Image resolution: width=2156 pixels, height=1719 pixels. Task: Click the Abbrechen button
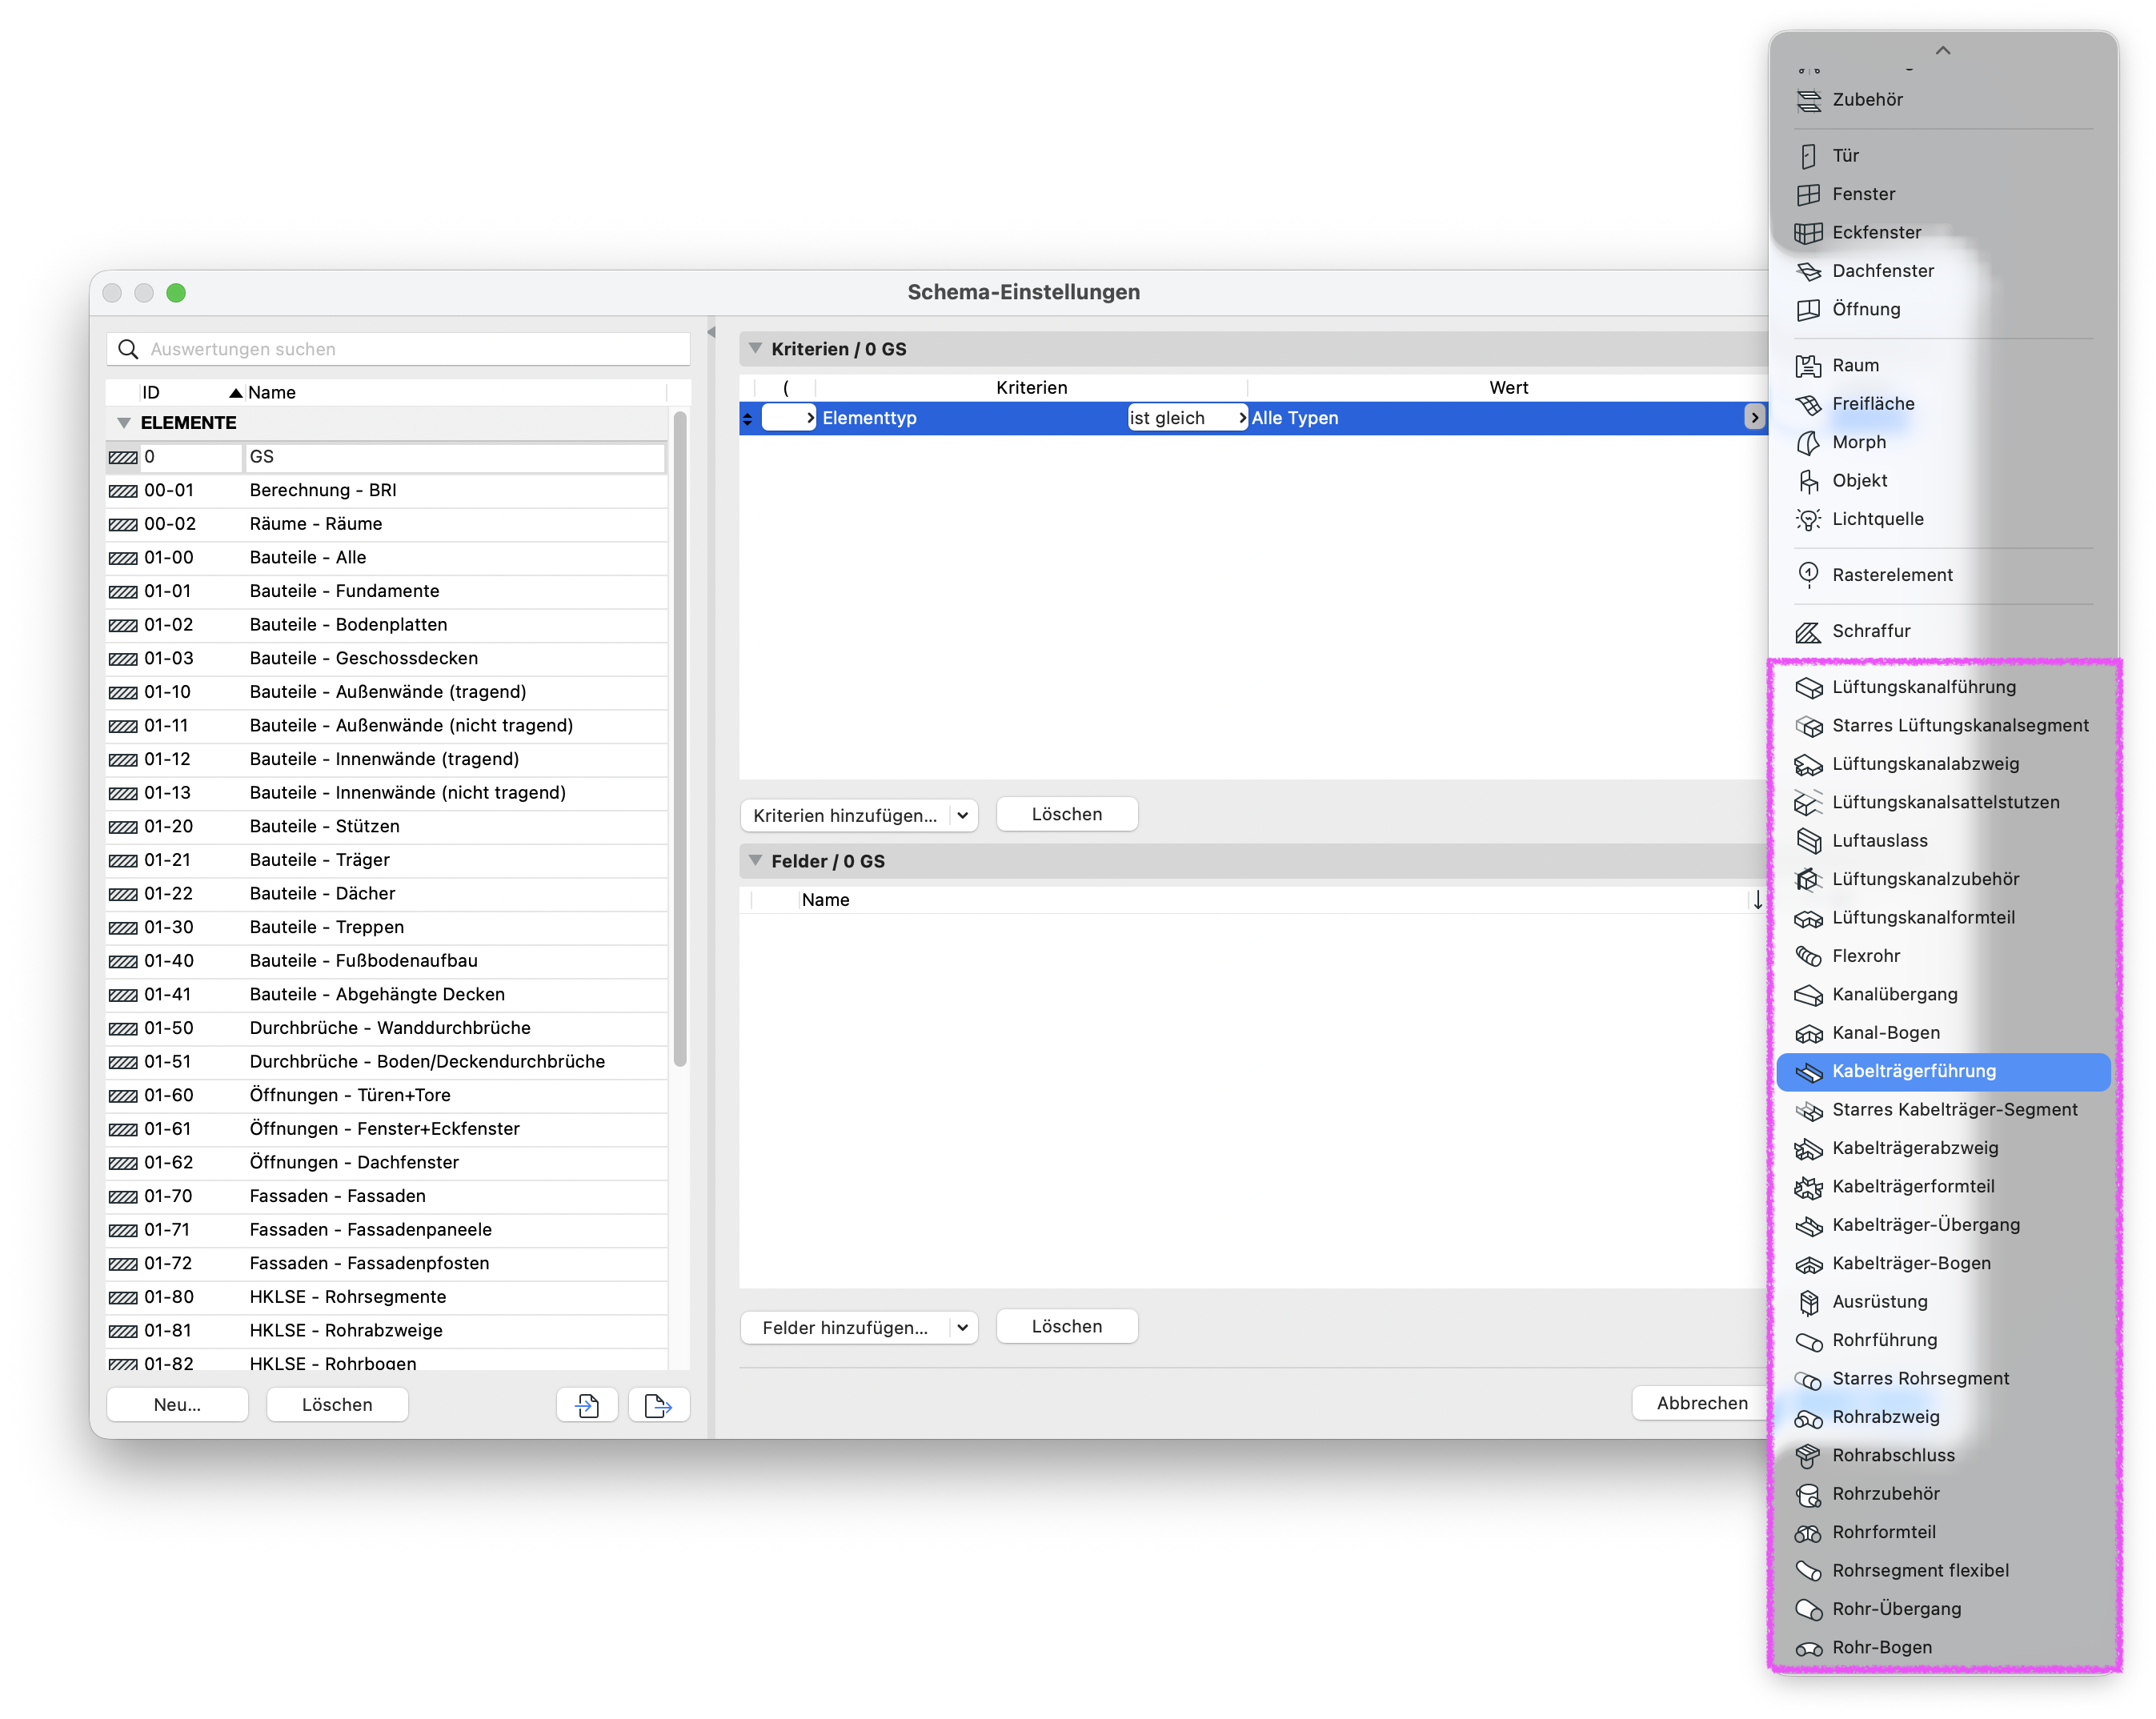pos(1702,1403)
